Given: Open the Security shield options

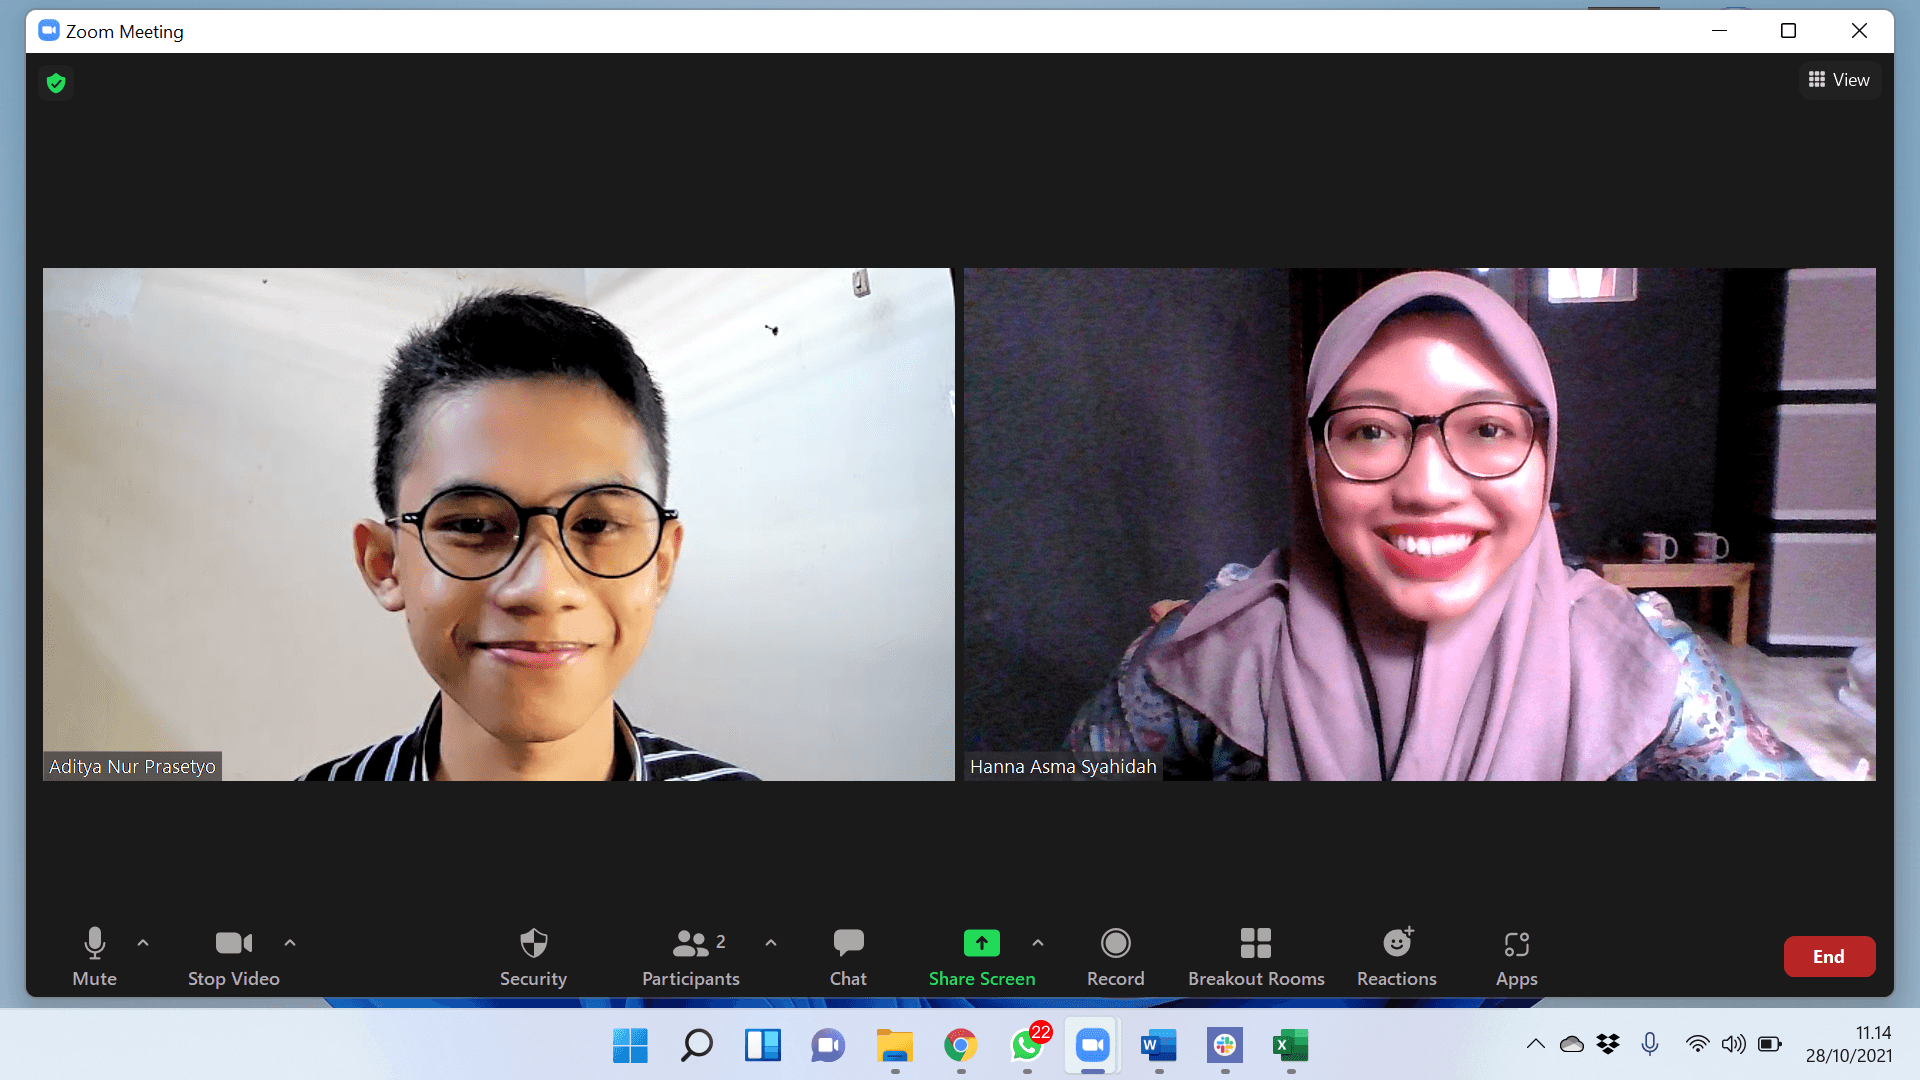Looking at the screenshot, I should click(x=533, y=955).
